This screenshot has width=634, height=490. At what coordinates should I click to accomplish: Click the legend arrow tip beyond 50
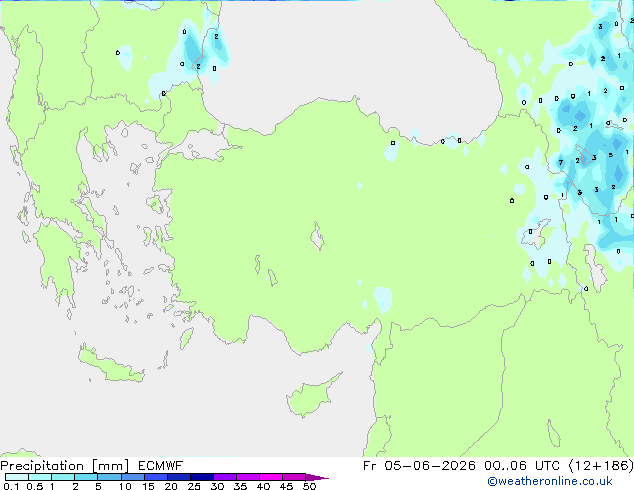[317, 477]
